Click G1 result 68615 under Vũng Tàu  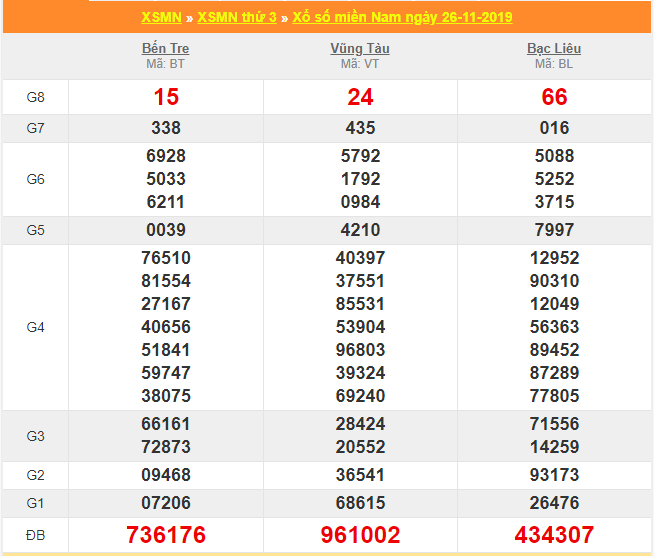[360, 502]
